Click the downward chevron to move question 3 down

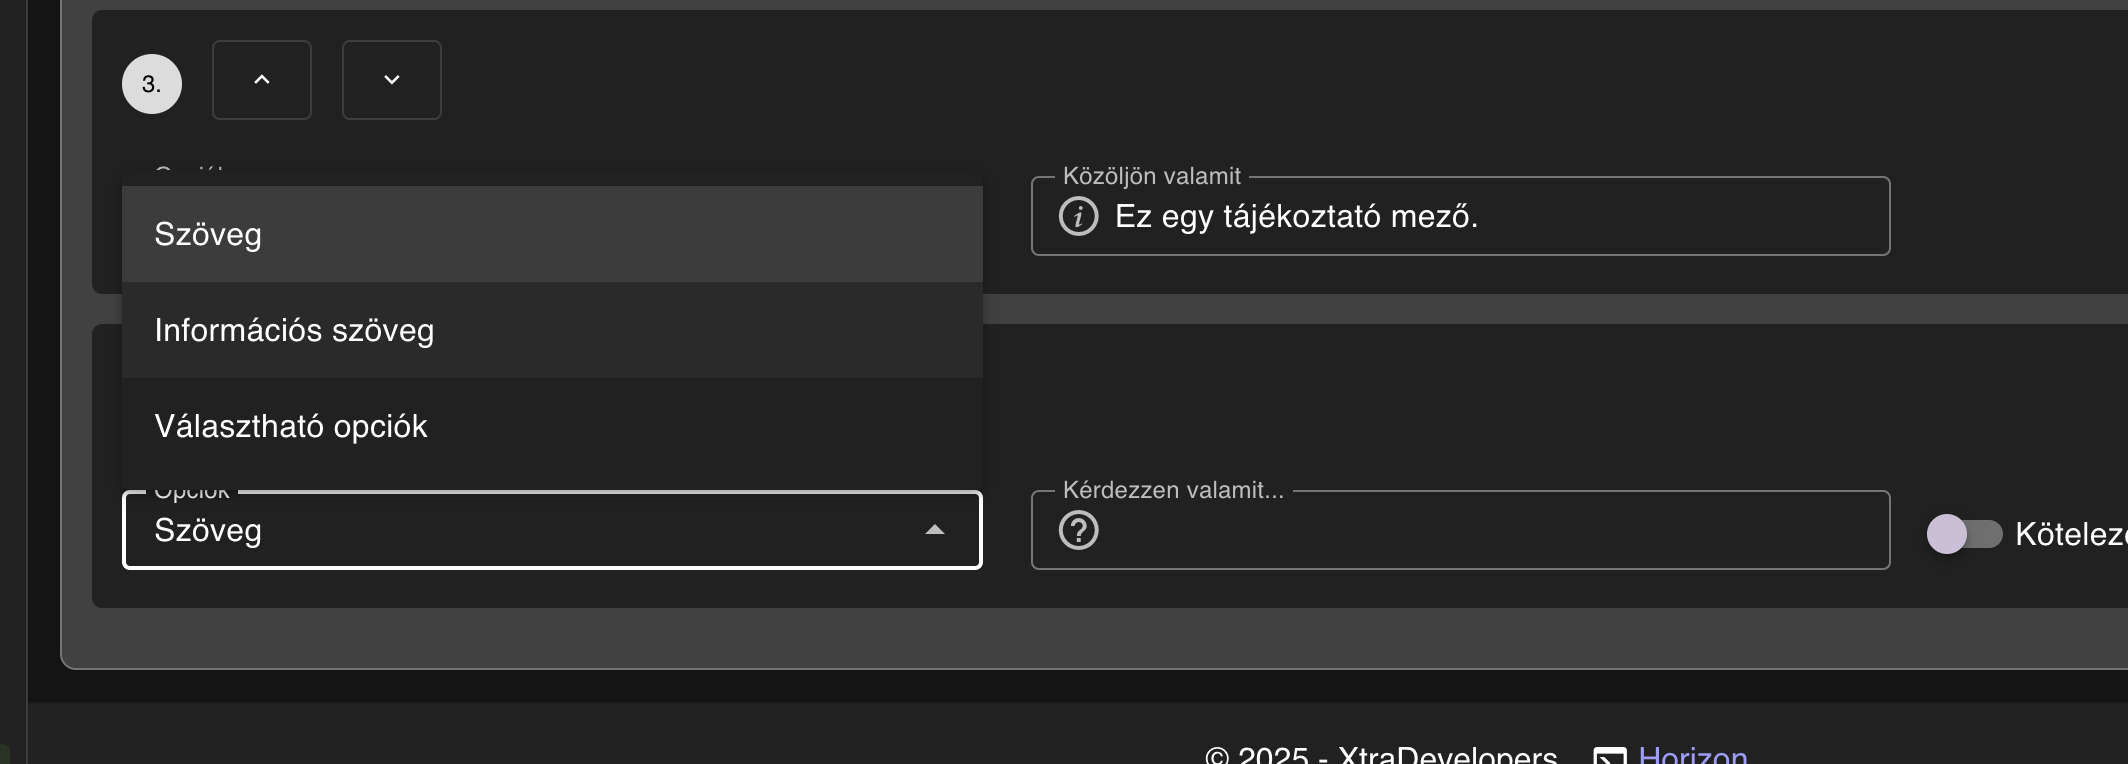pos(391,80)
